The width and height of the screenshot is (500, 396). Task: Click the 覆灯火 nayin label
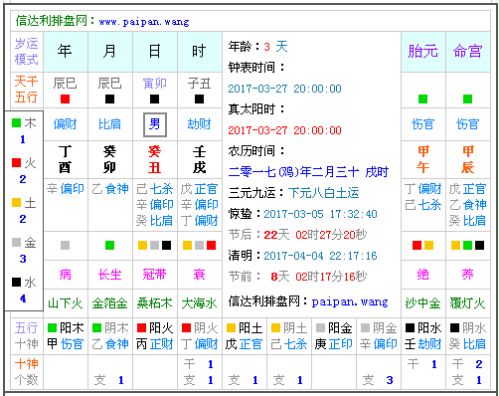(x=468, y=303)
